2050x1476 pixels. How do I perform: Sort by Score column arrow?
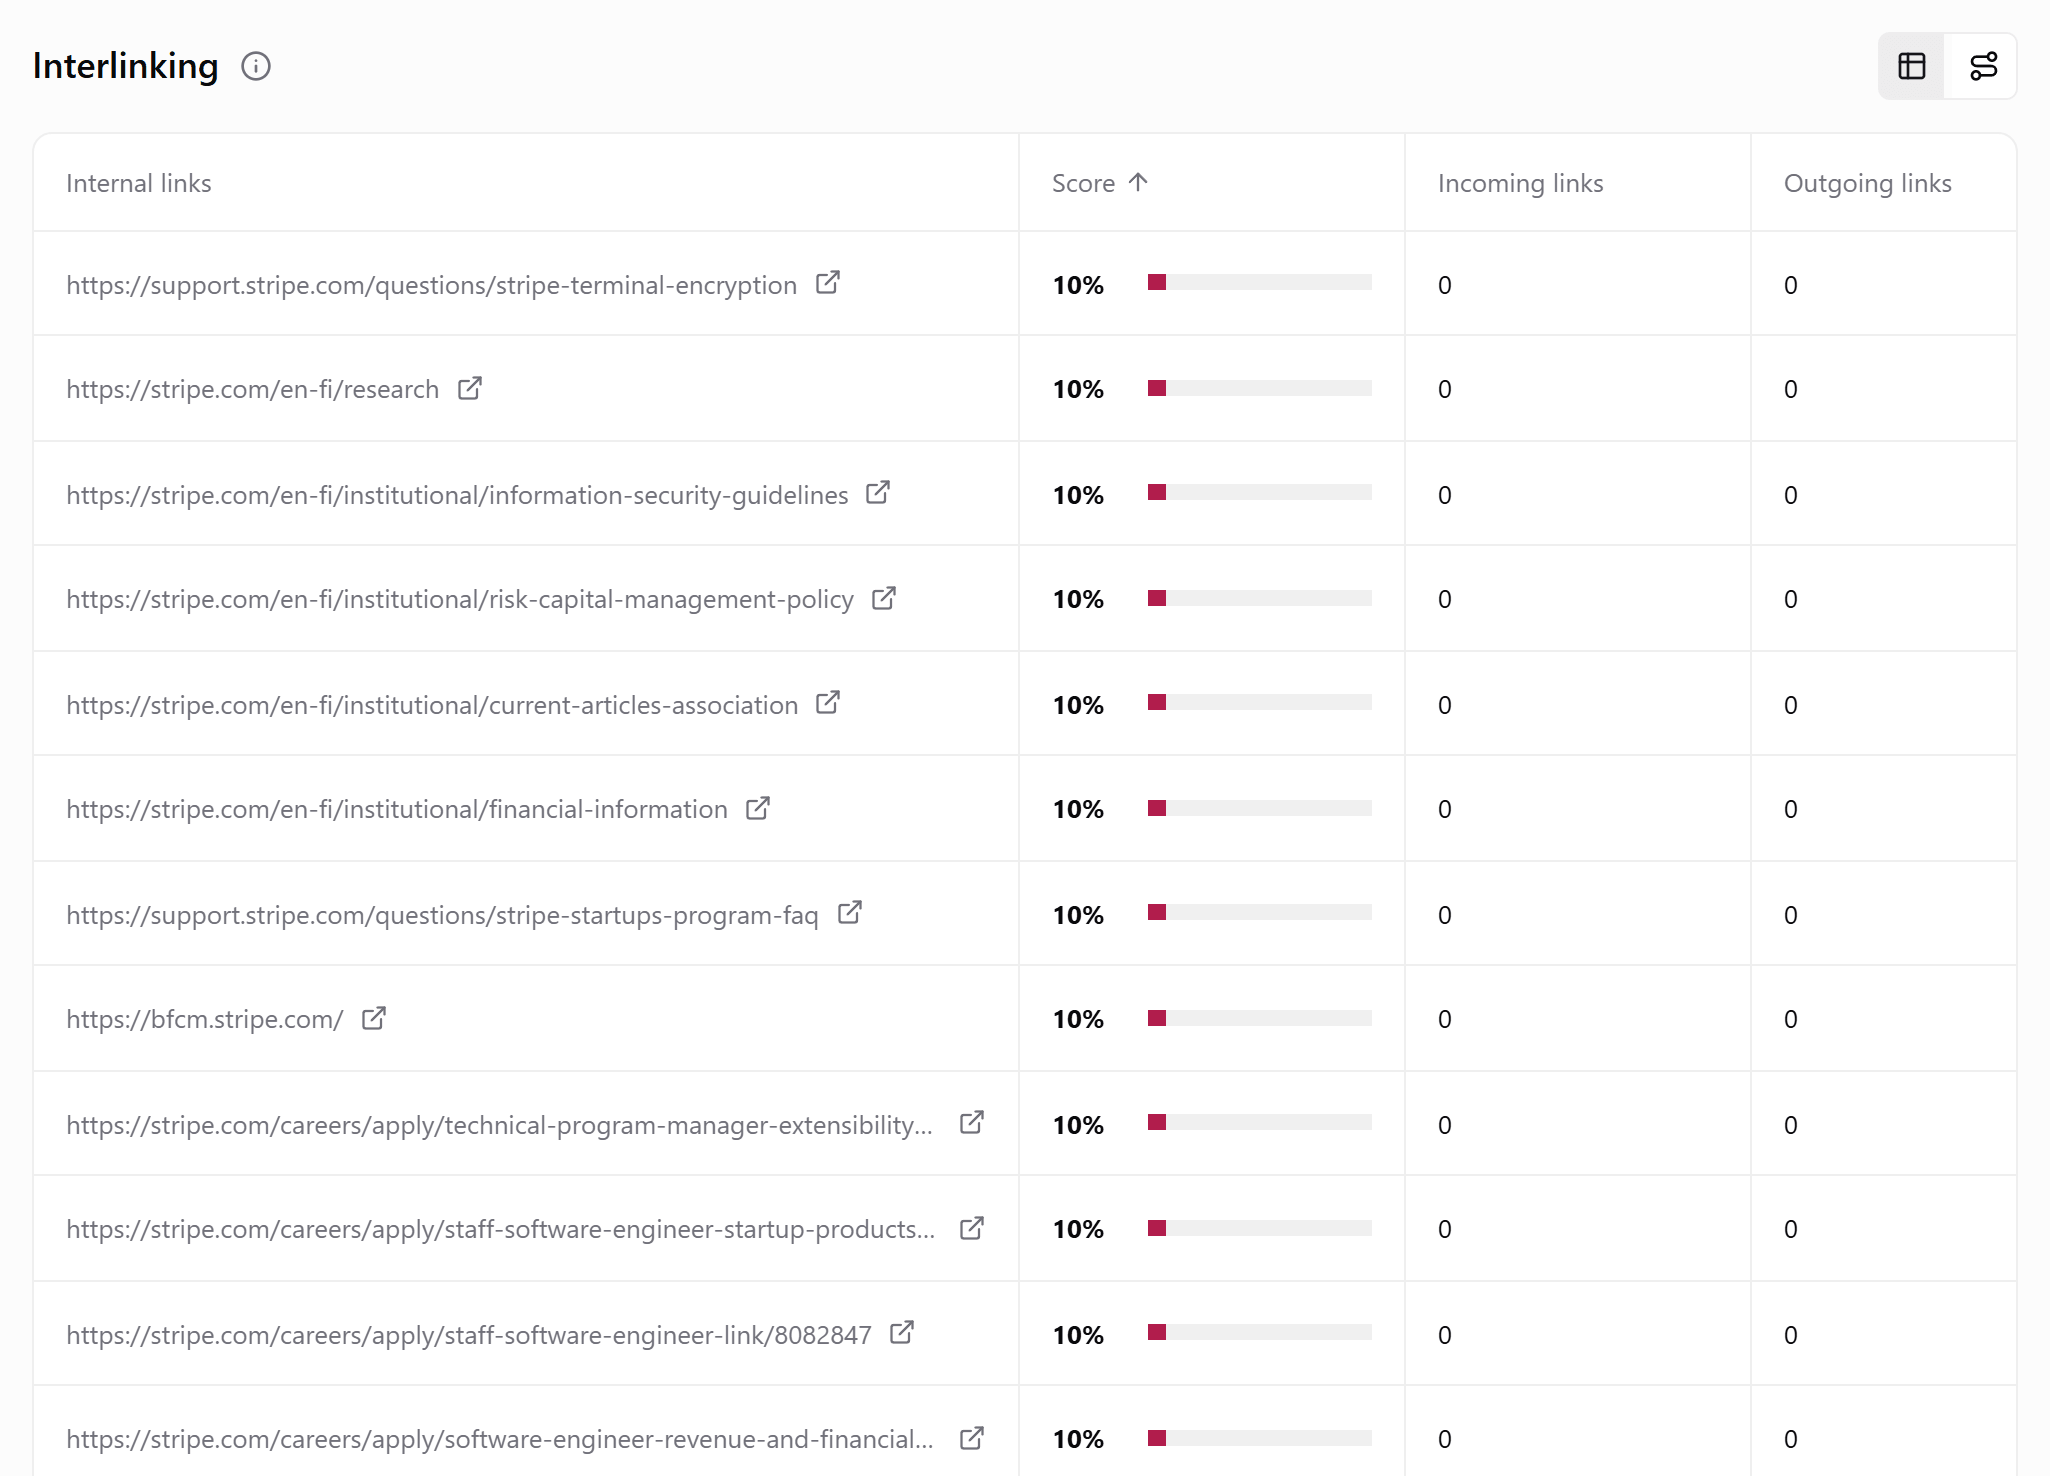pos(1138,182)
